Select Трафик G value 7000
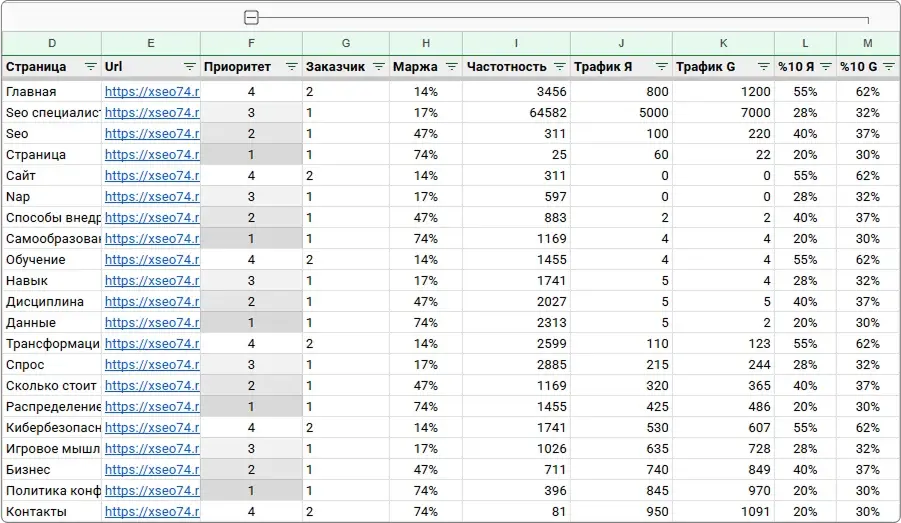The width and height of the screenshot is (901, 523). 723,113
